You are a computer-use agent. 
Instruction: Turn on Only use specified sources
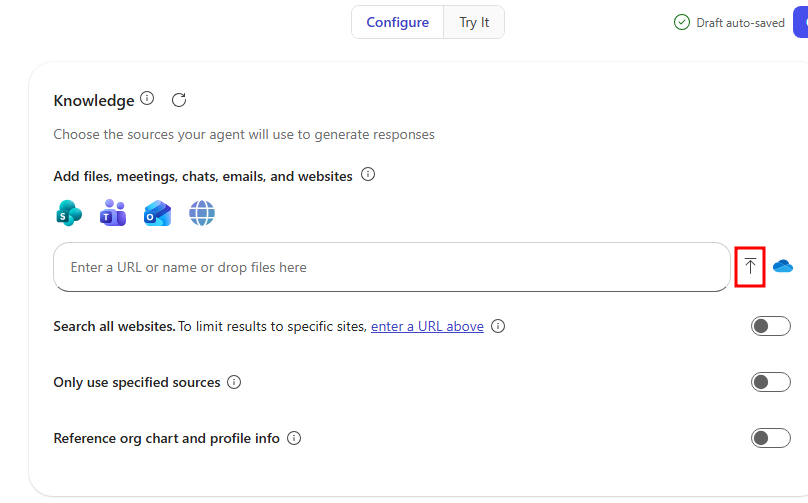click(x=770, y=382)
